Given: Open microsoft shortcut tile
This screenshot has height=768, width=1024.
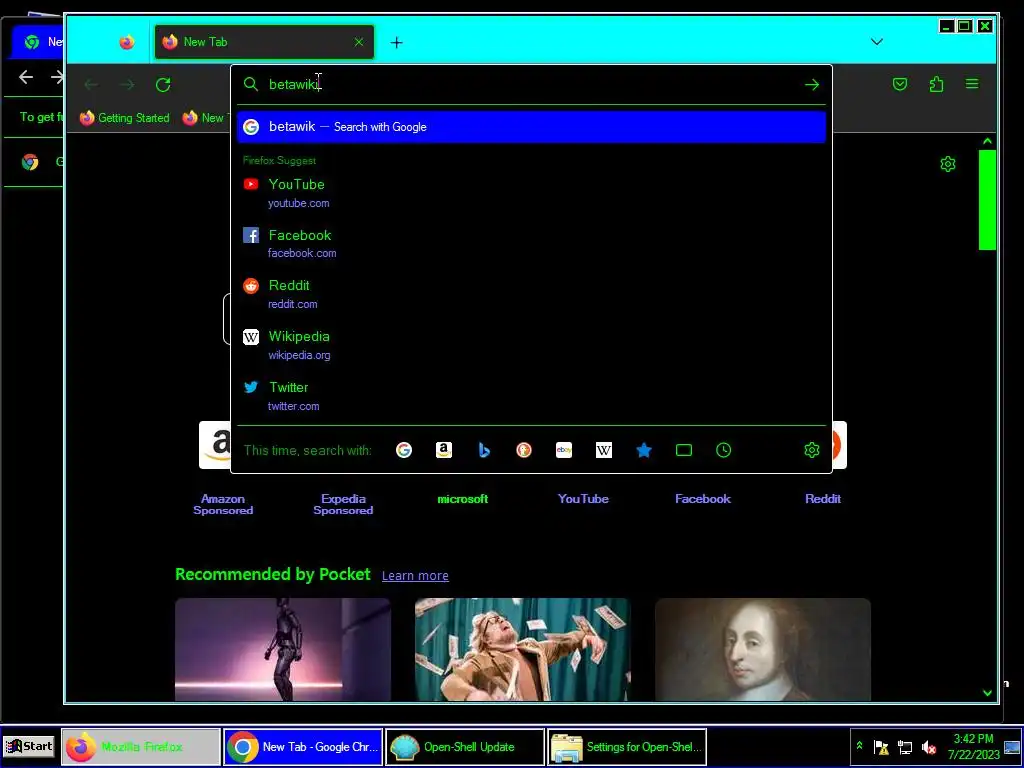Looking at the screenshot, I should [x=462, y=499].
